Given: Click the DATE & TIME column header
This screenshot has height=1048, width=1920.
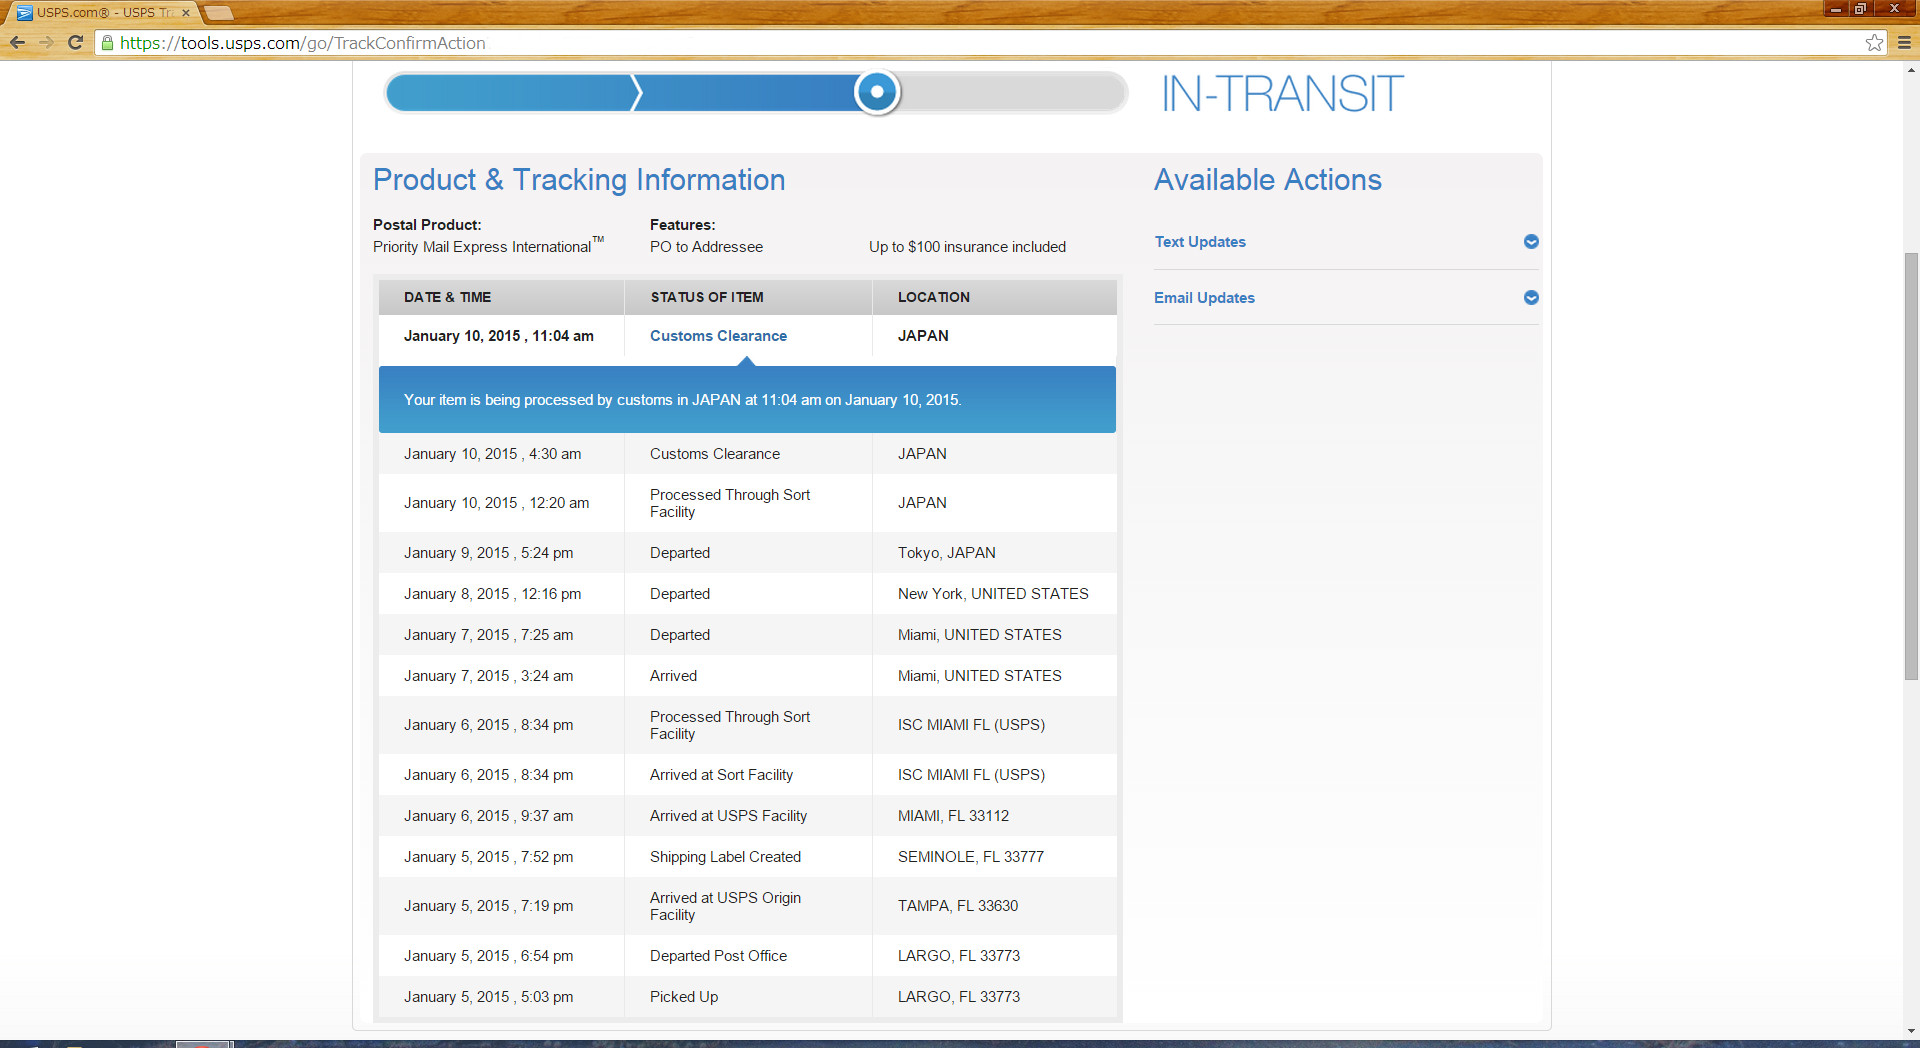Looking at the screenshot, I should 447,297.
